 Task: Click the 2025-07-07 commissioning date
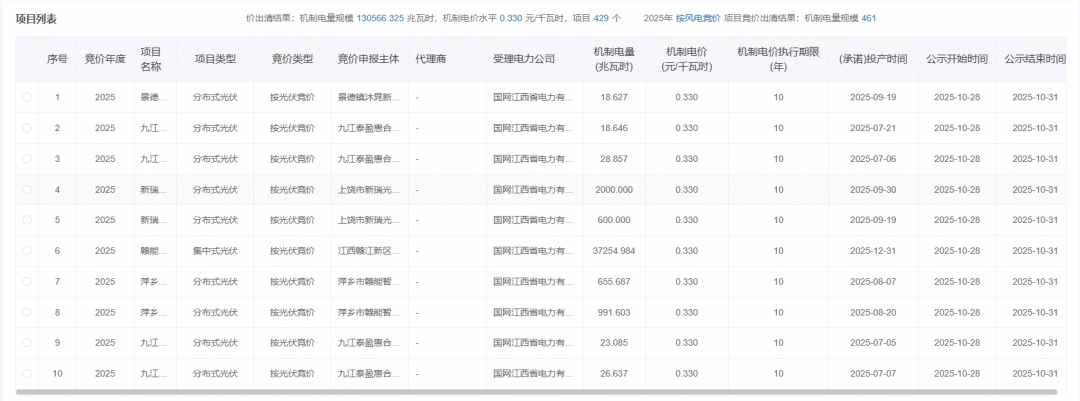[873, 373]
